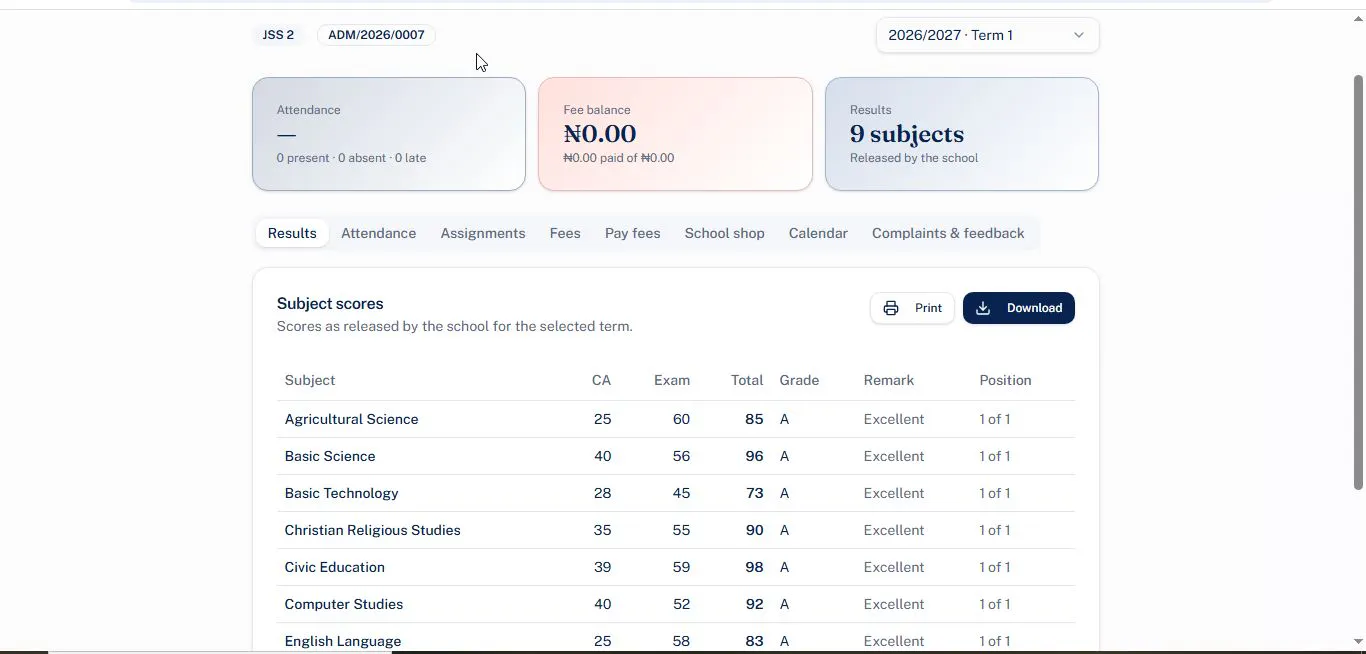1366x654 pixels.
Task: Click the Subject scores heading
Action: pos(330,303)
